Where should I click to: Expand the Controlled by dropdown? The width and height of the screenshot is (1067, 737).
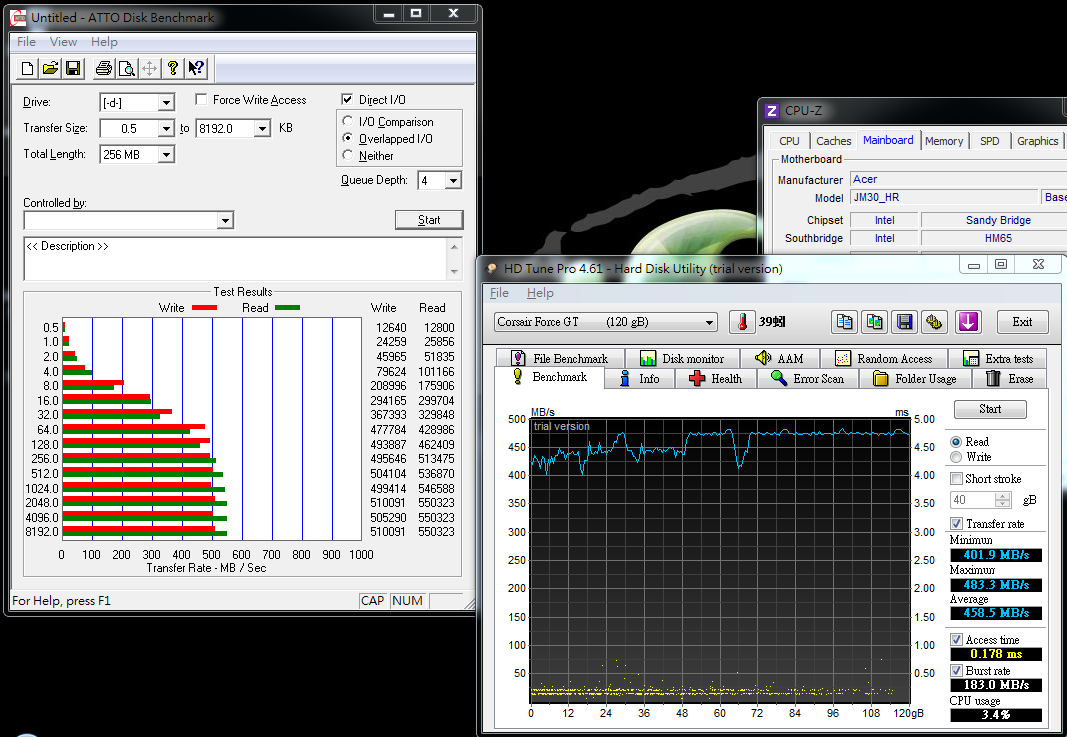[225, 220]
